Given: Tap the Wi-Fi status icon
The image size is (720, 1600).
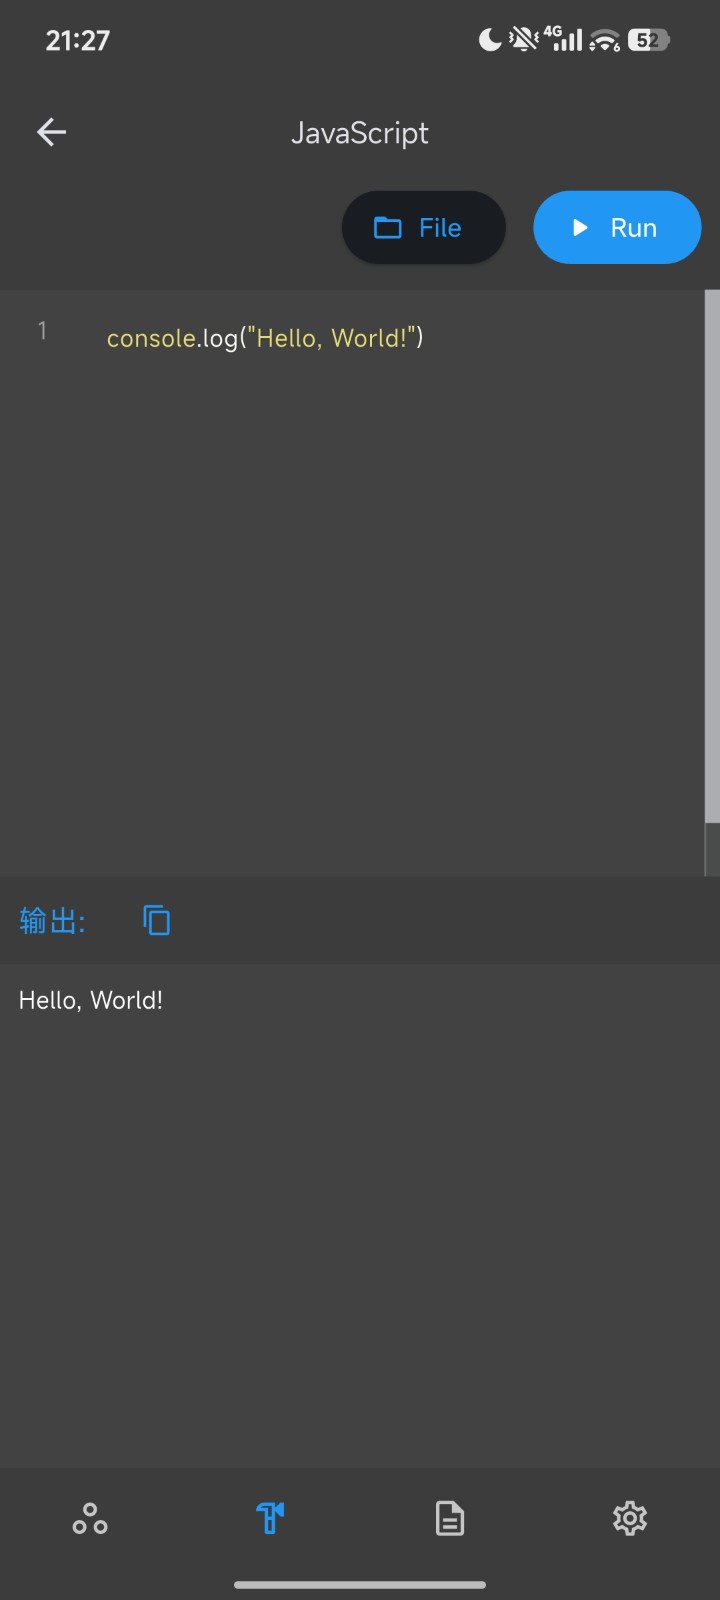Looking at the screenshot, I should click(x=604, y=40).
